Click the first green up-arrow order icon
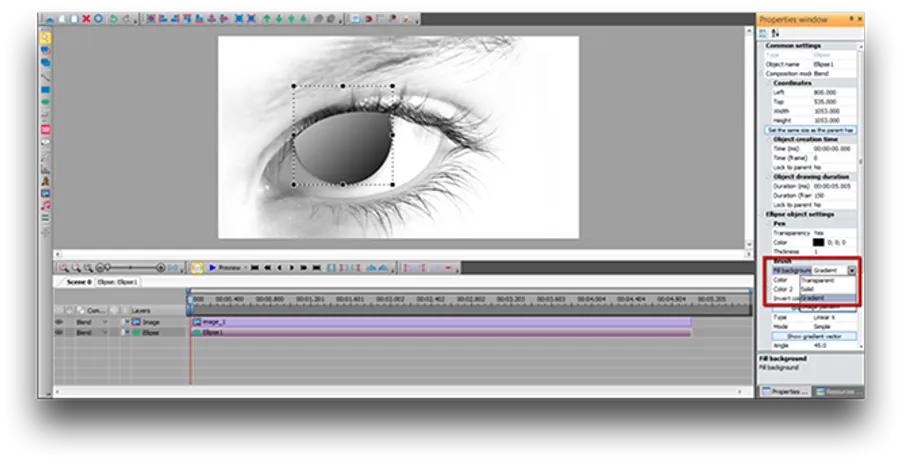Screen dimensions: 900x459 tap(266, 19)
